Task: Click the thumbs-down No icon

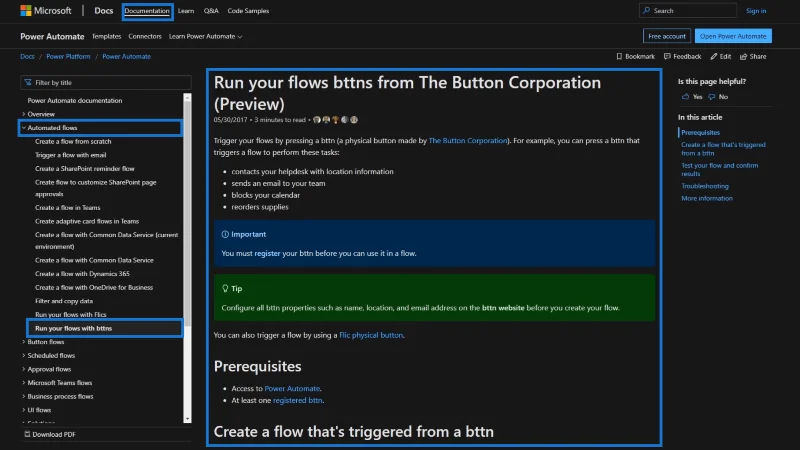Action: coord(712,96)
